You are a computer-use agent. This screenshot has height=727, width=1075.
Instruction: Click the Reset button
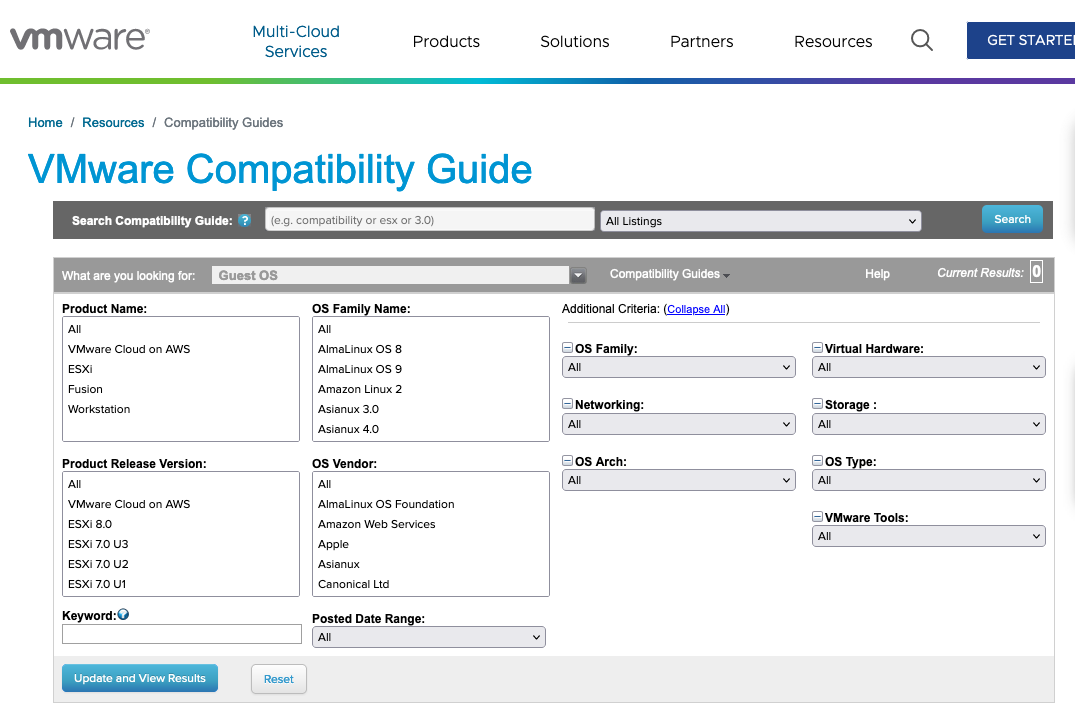click(x=278, y=679)
